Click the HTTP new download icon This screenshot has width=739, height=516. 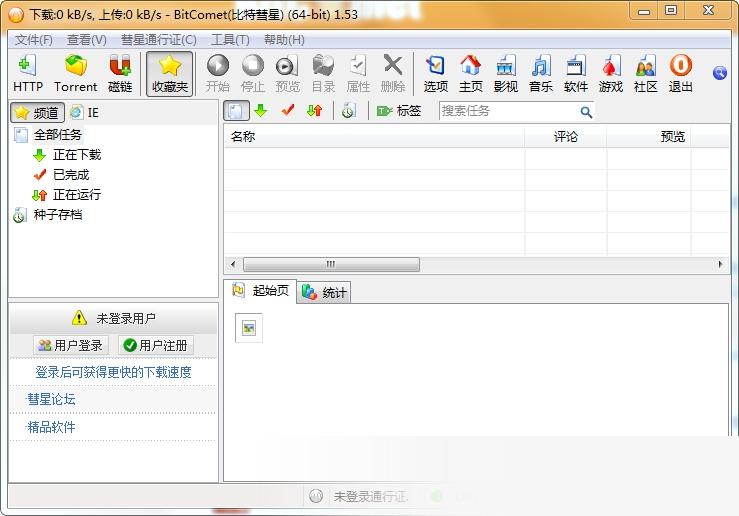[x=28, y=74]
